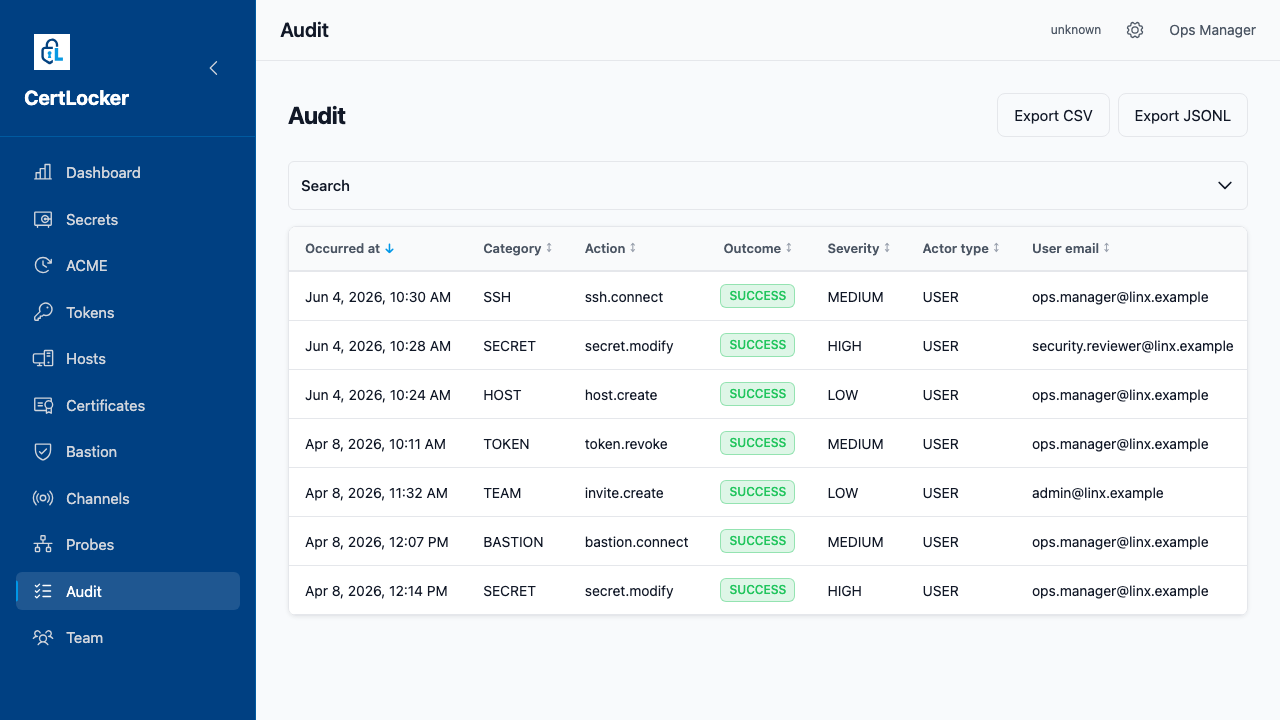Open the ACME section
This screenshot has width=1280, height=720.
click(x=128, y=266)
